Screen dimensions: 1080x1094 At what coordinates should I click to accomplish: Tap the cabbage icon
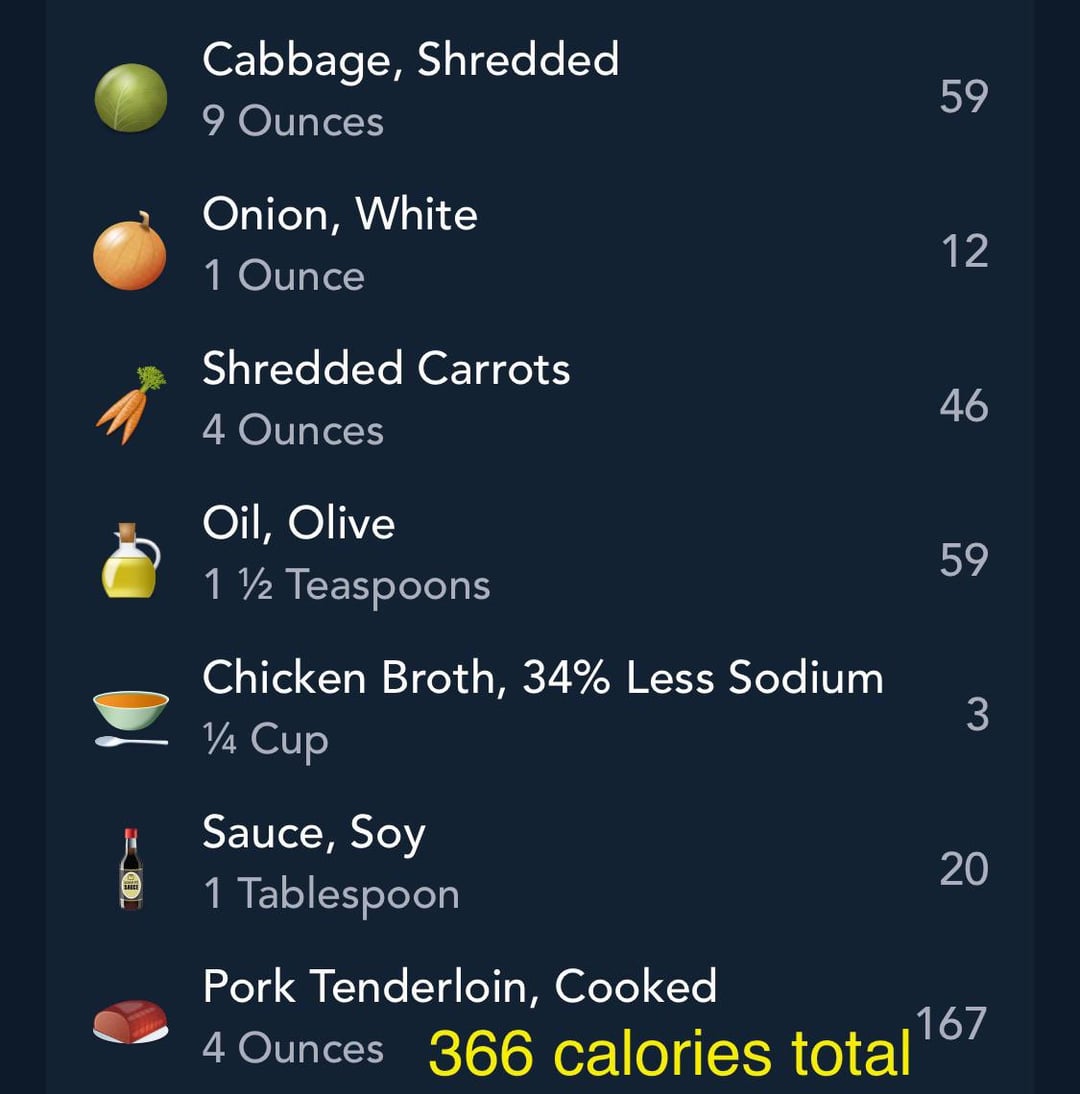pyautogui.click(x=130, y=97)
